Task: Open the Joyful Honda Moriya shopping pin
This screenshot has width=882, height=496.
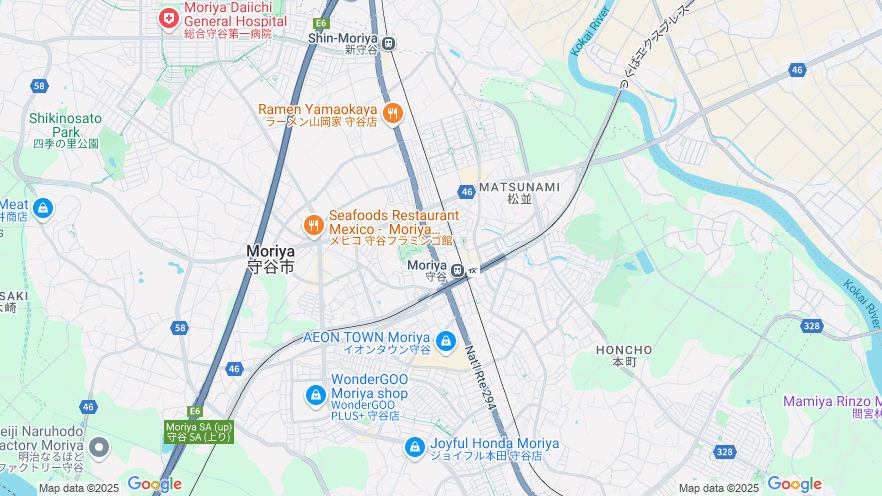Action: click(x=415, y=448)
